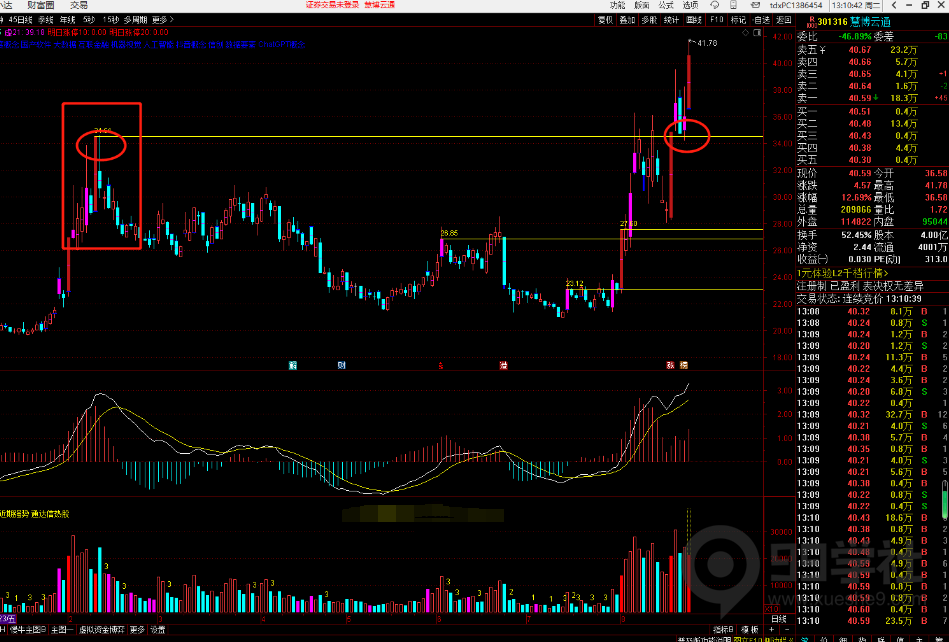The width and height of the screenshot is (949, 642).
Task: Open the 多周期 multi-period selector
Action: 135,19
